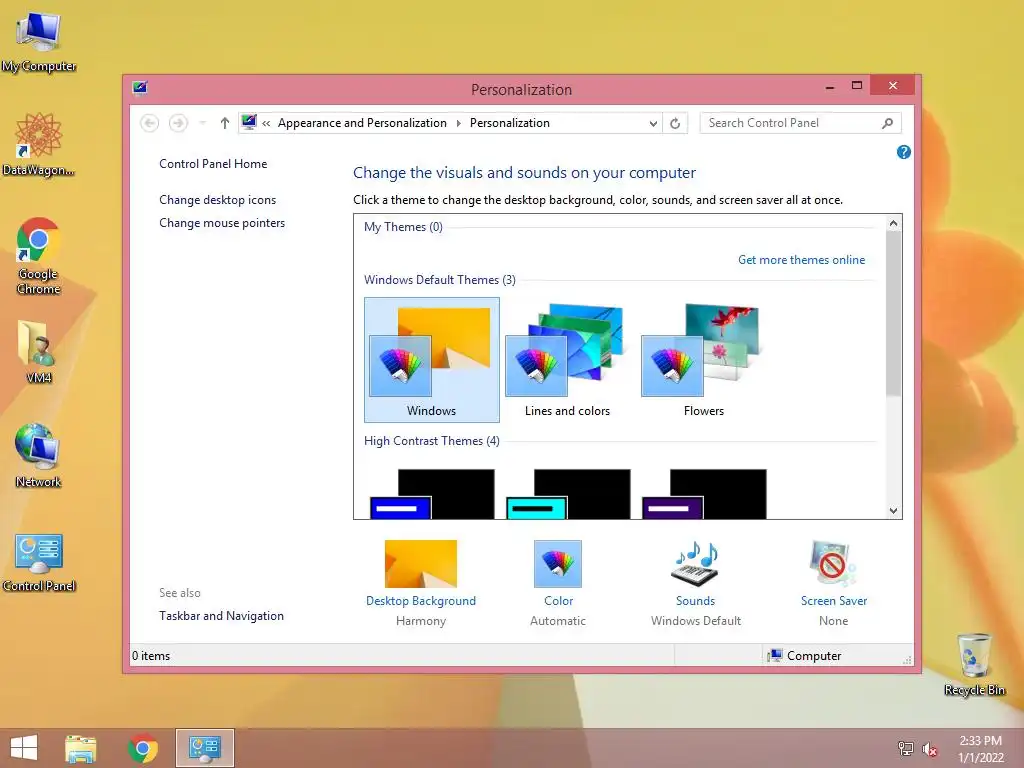Open Control Panel Home link
The width and height of the screenshot is (1024, 768).
tap(213, 164)
